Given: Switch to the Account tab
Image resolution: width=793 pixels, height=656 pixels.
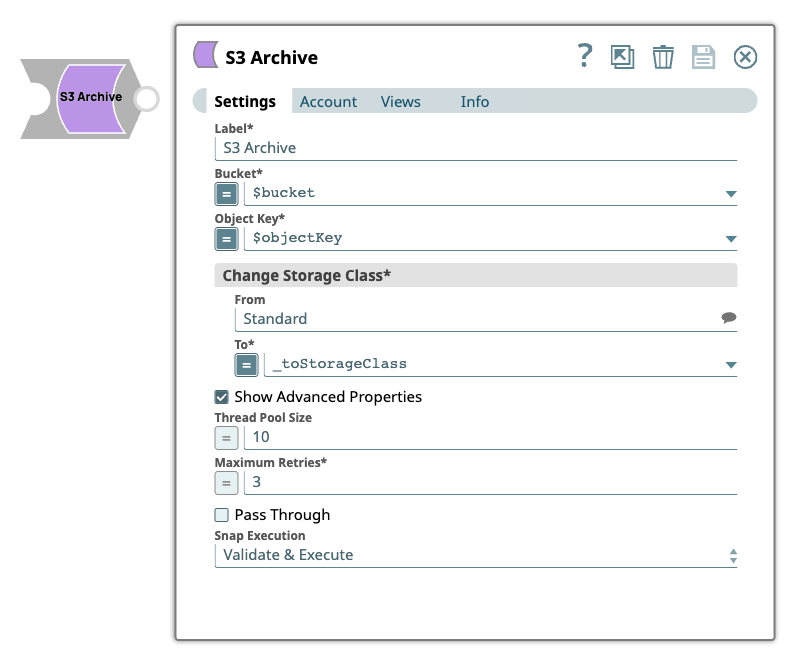Looking at the screenshot, I should pyautogui.click(x=328, y=102).
